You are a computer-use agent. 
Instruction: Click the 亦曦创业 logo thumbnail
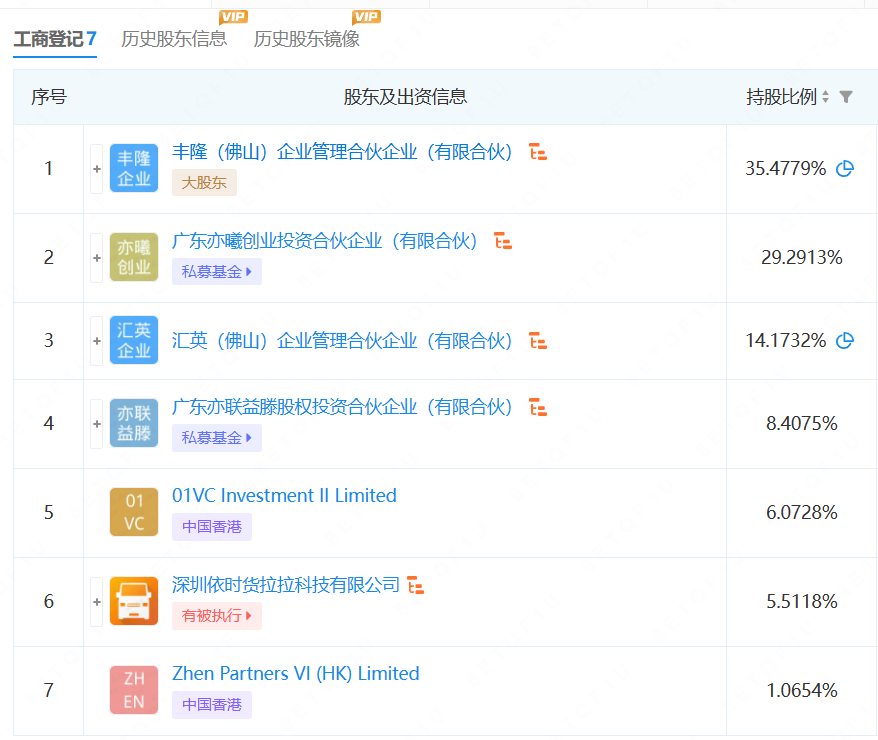pos(134,257)
